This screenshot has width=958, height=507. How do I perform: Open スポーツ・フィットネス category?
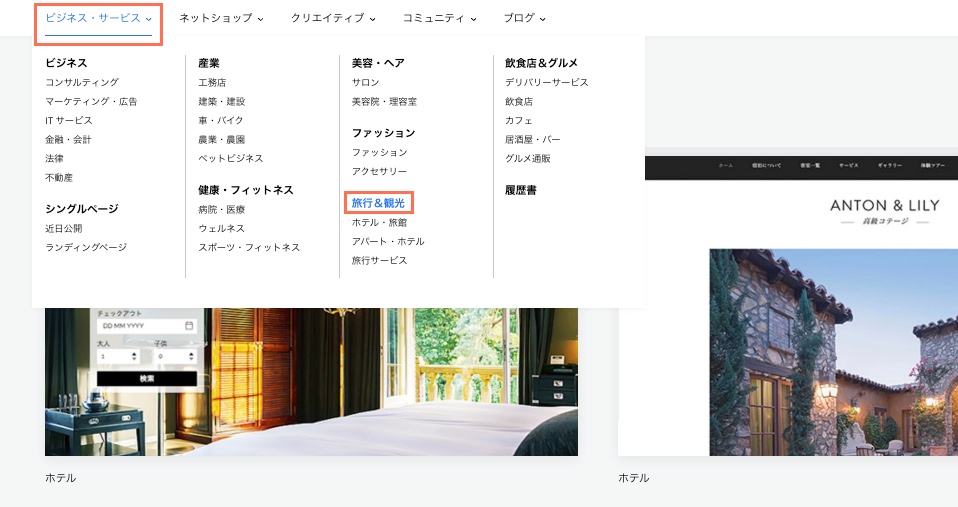coord(249,247)
